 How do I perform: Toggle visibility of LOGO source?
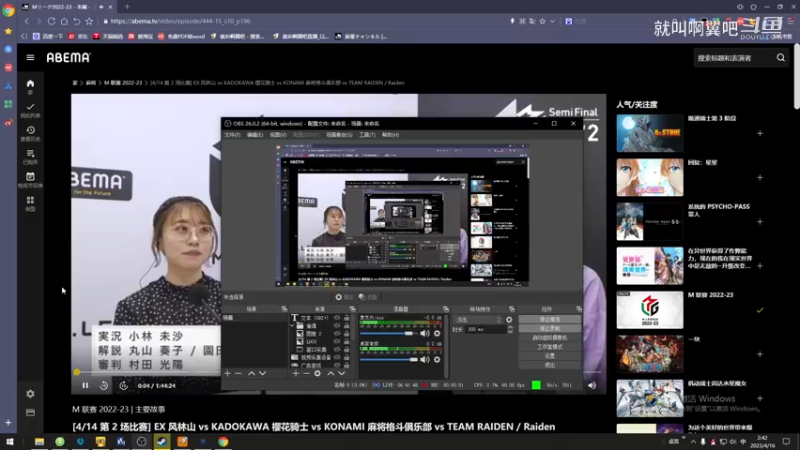click(337, 342)
